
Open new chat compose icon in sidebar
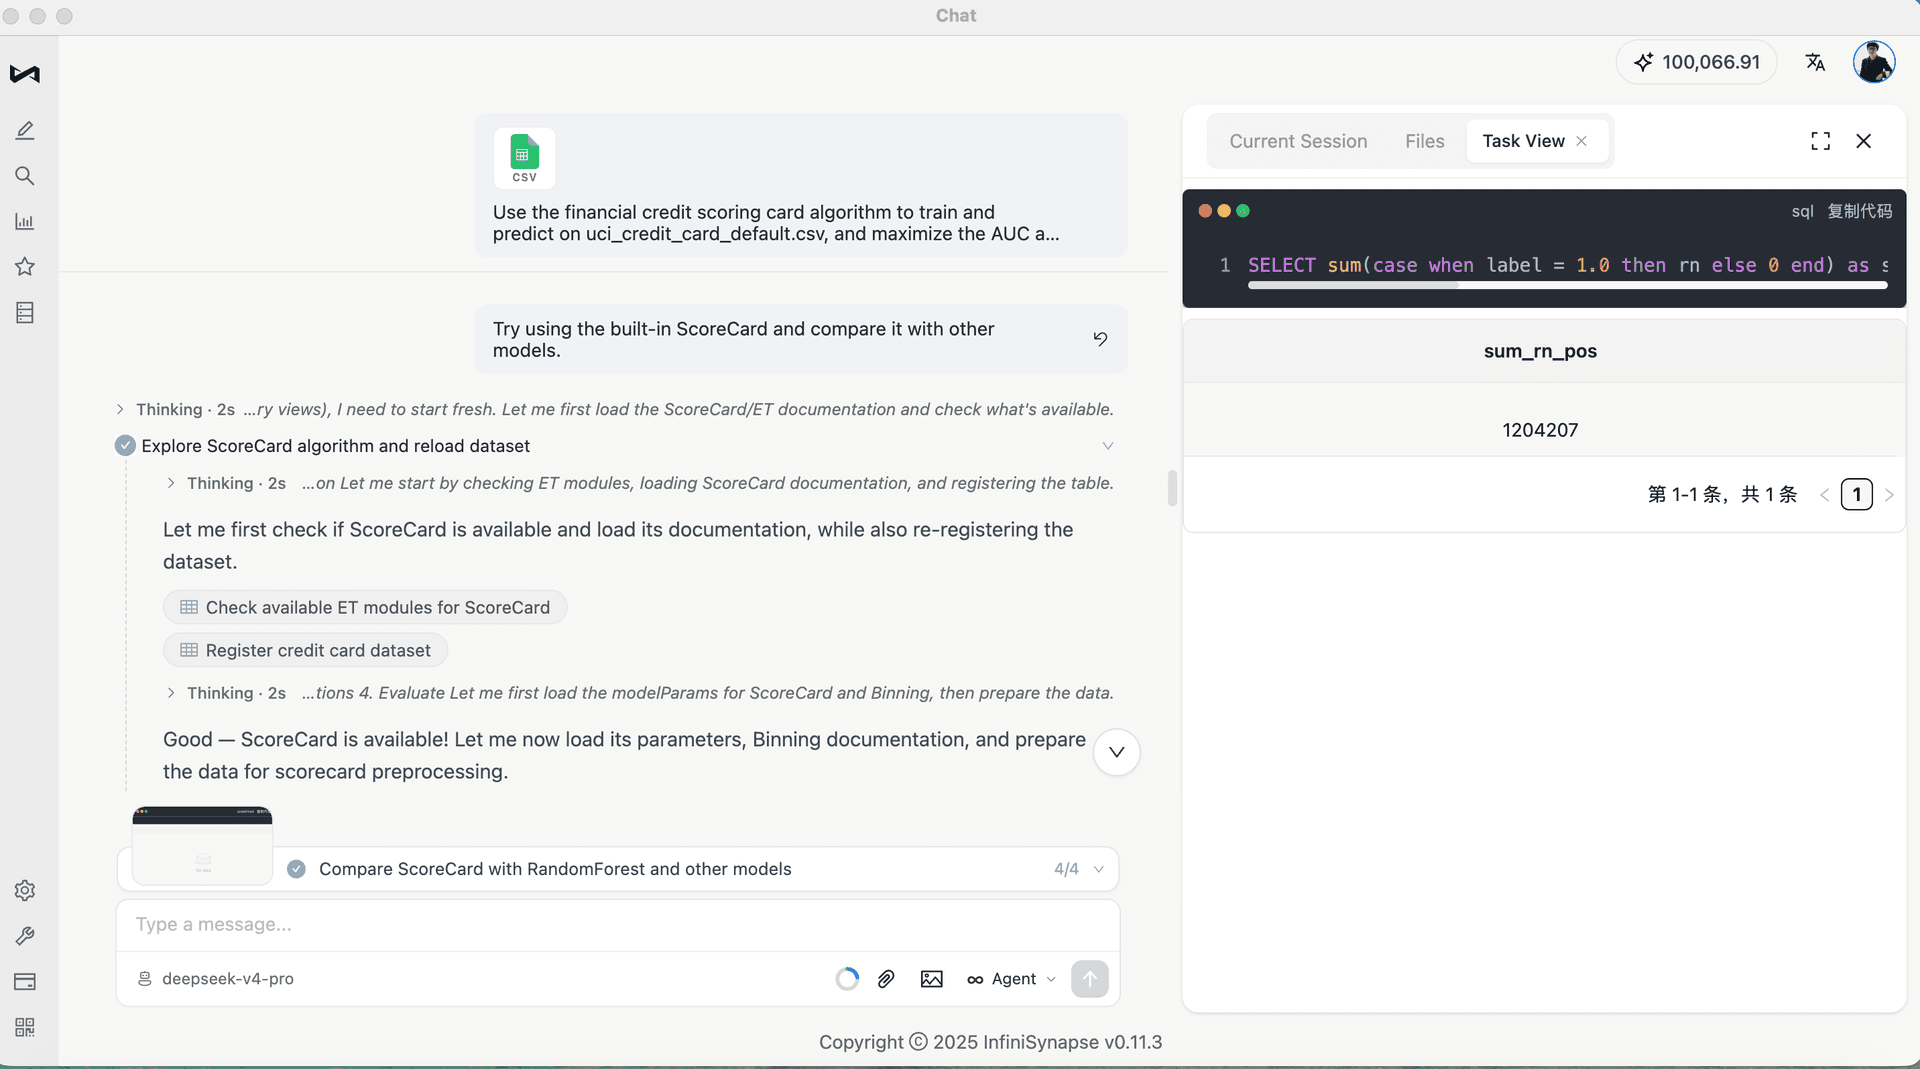point(25,131)
